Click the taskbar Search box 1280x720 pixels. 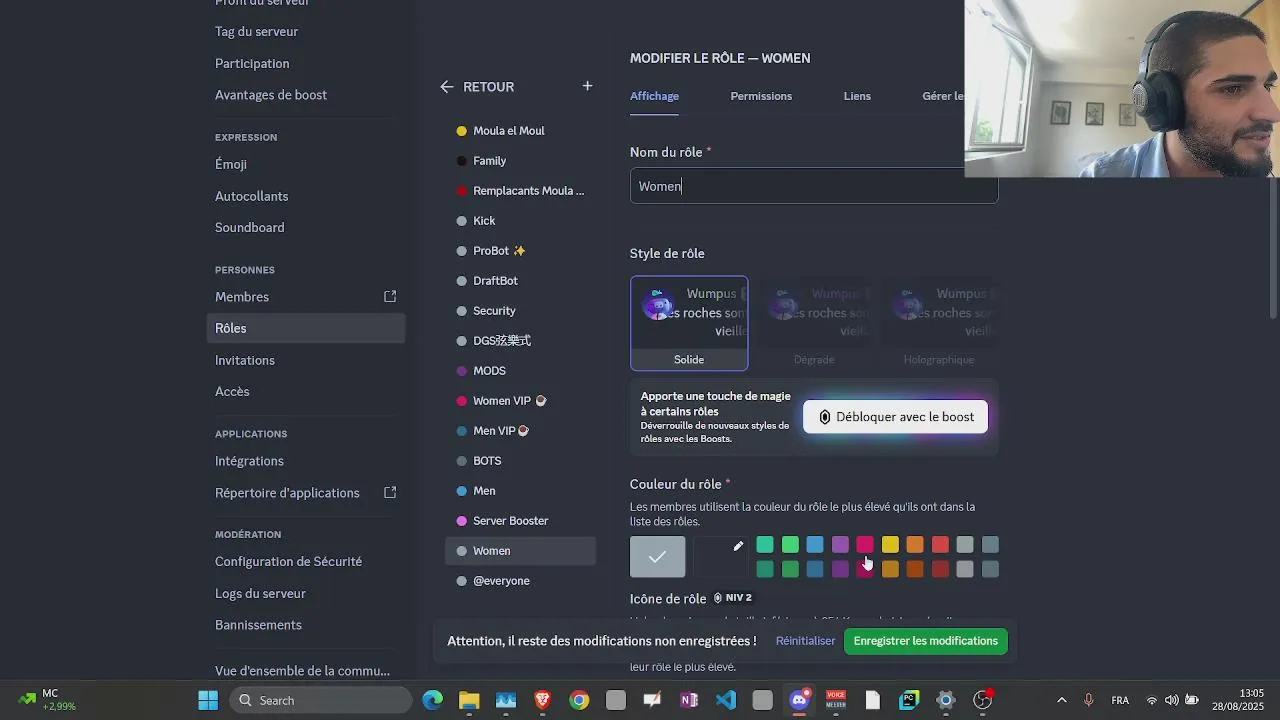coord(321,700)
